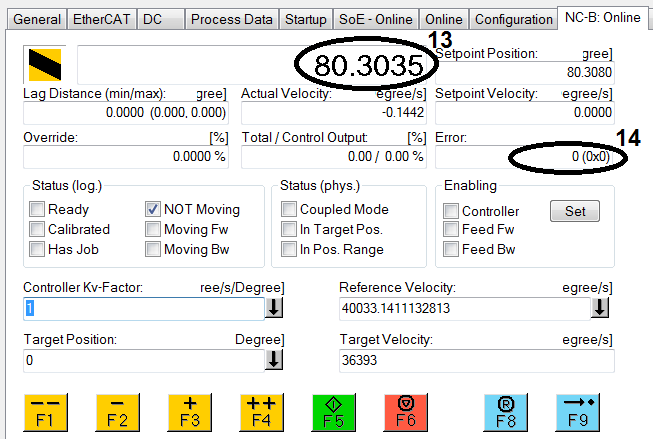The image size is (653, 439).
Task: Click the Controller Kv-Factor input field
Action: click(x=144, y=309)
